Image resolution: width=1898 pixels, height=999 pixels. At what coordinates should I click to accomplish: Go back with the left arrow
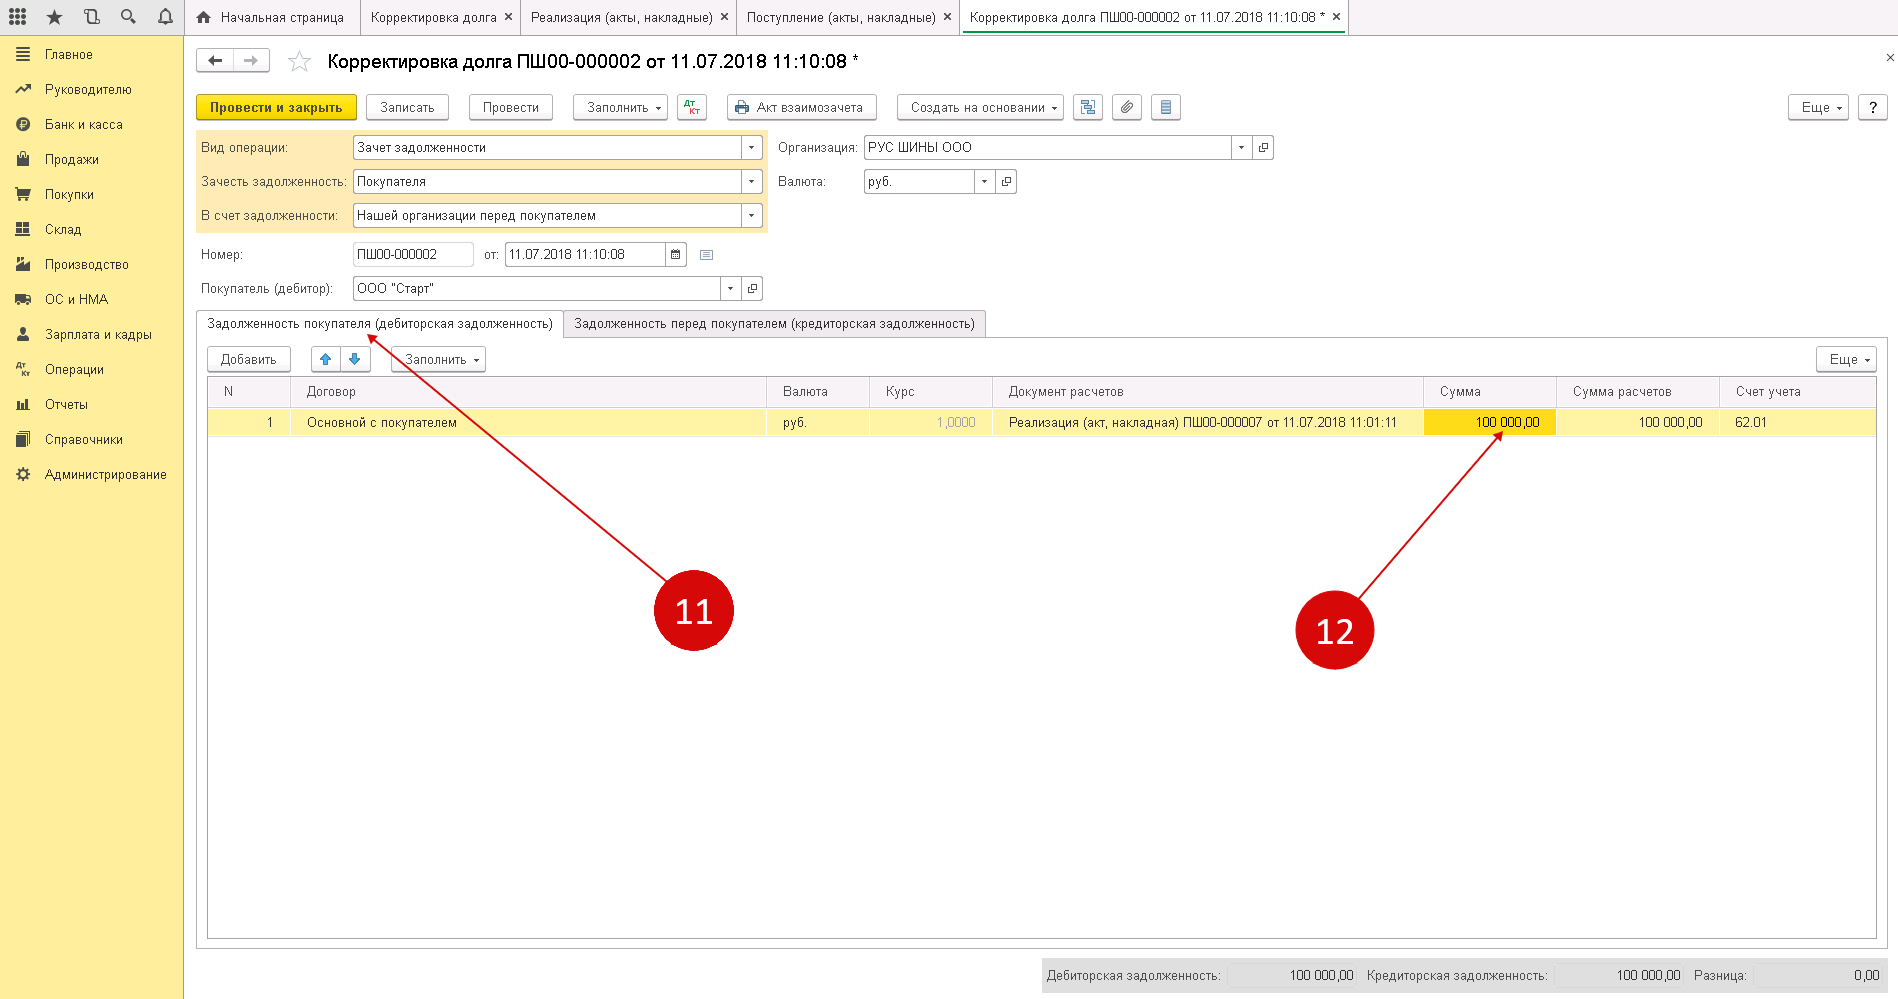coord(215,61)
